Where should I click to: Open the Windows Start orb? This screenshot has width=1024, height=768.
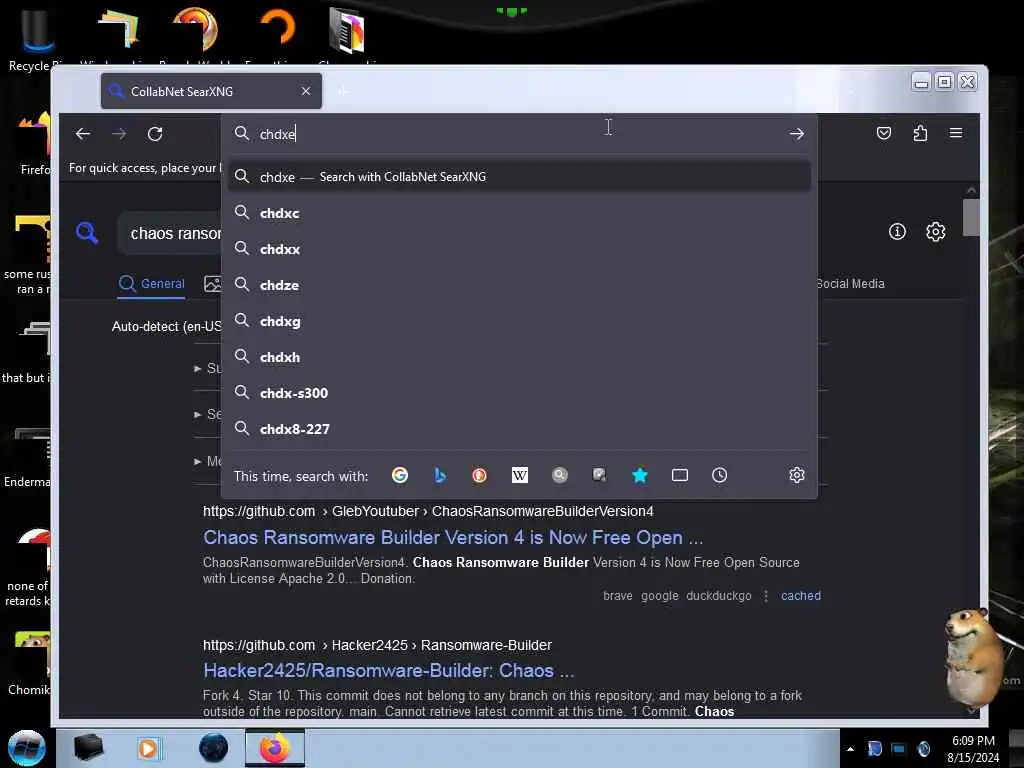point(27,748)
